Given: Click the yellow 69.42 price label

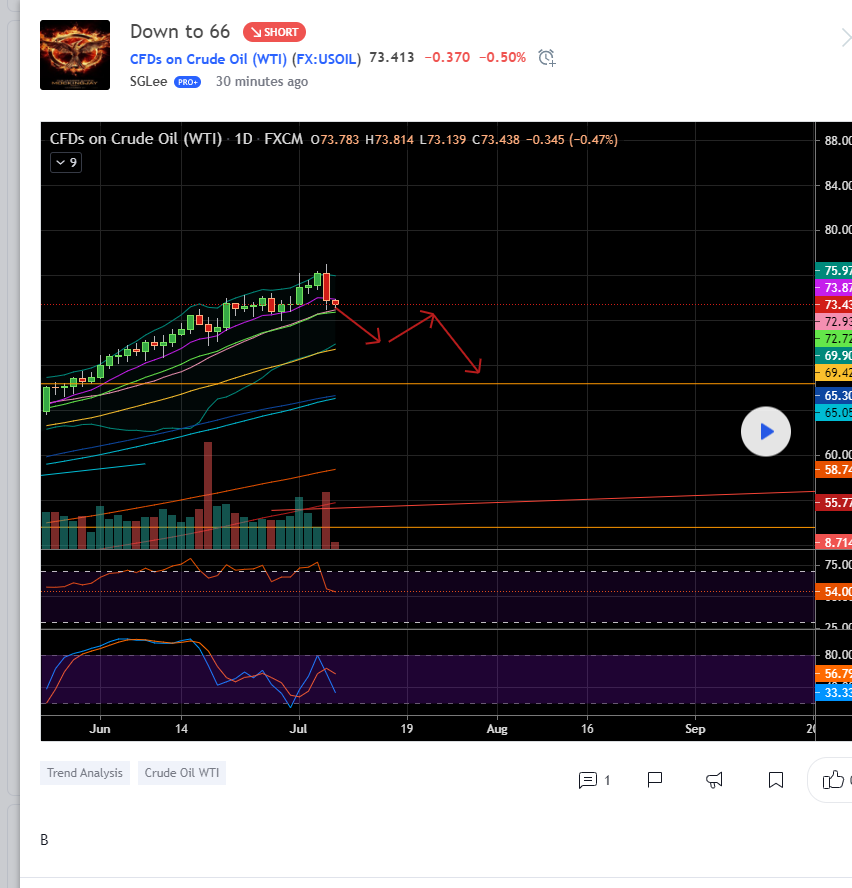Looking at the screenshot, I should pyautogui.click(x=836, y=372).
